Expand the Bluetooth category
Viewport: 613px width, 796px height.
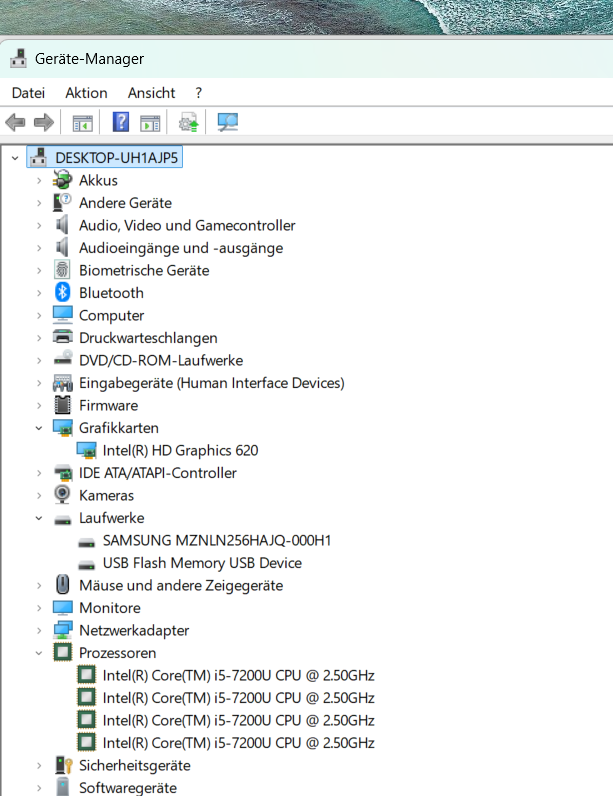(x=39, y=293)
